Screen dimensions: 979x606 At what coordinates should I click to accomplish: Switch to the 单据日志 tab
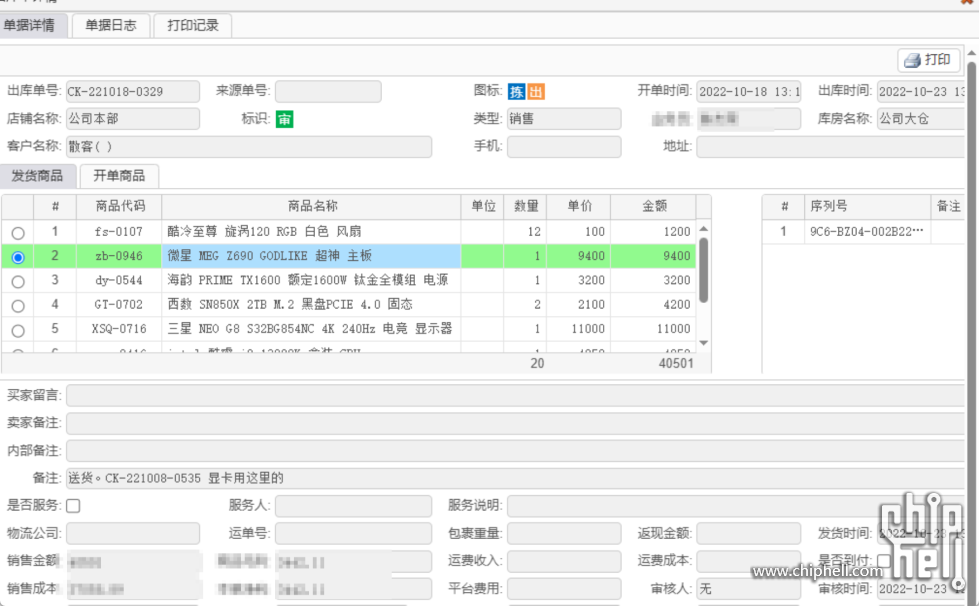pos(110,25)
